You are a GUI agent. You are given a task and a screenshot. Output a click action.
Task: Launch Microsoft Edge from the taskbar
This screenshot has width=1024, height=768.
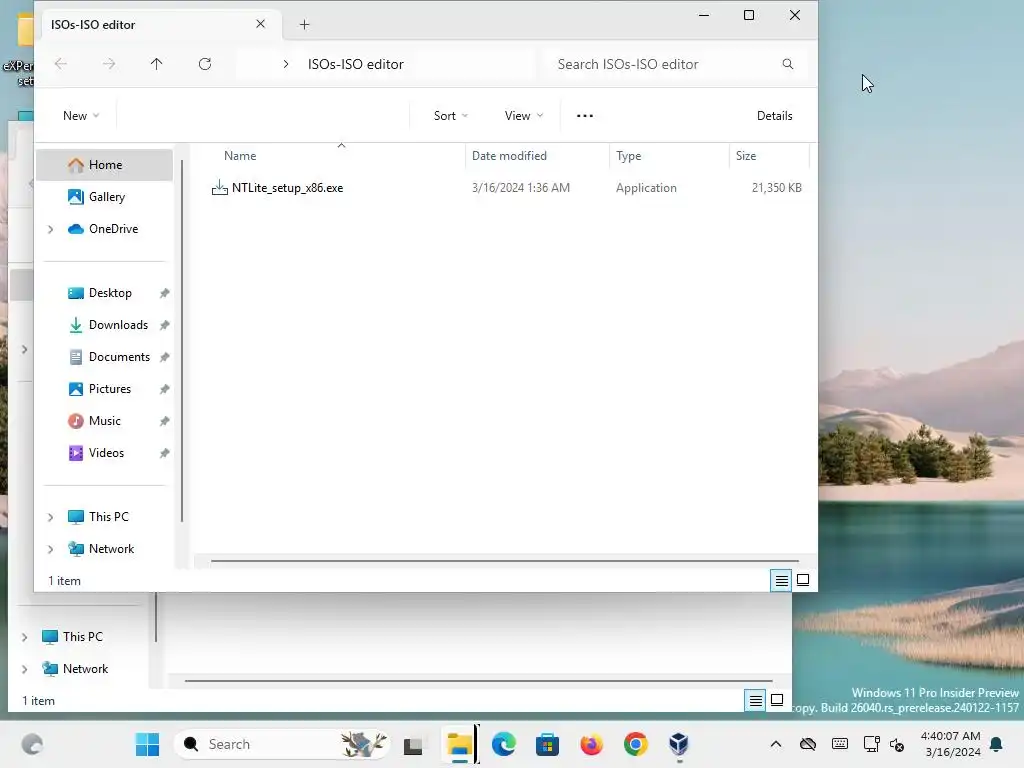click(x=504, y=744)
